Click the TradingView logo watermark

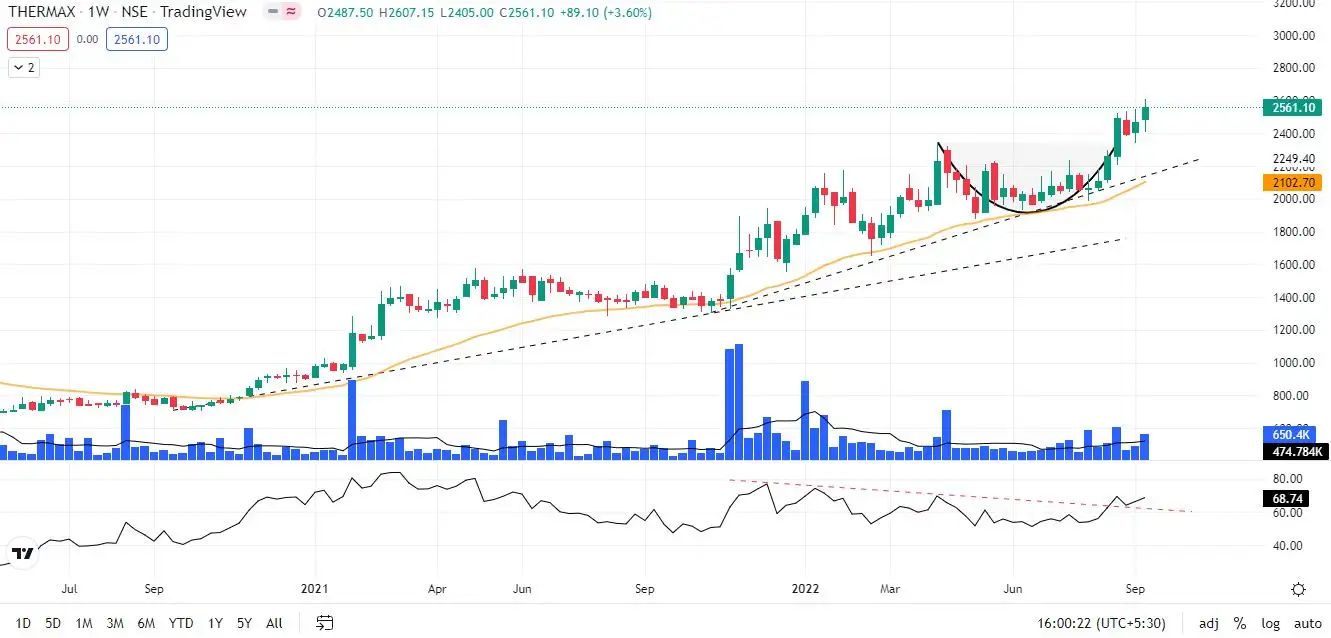[x=23, y=552]
